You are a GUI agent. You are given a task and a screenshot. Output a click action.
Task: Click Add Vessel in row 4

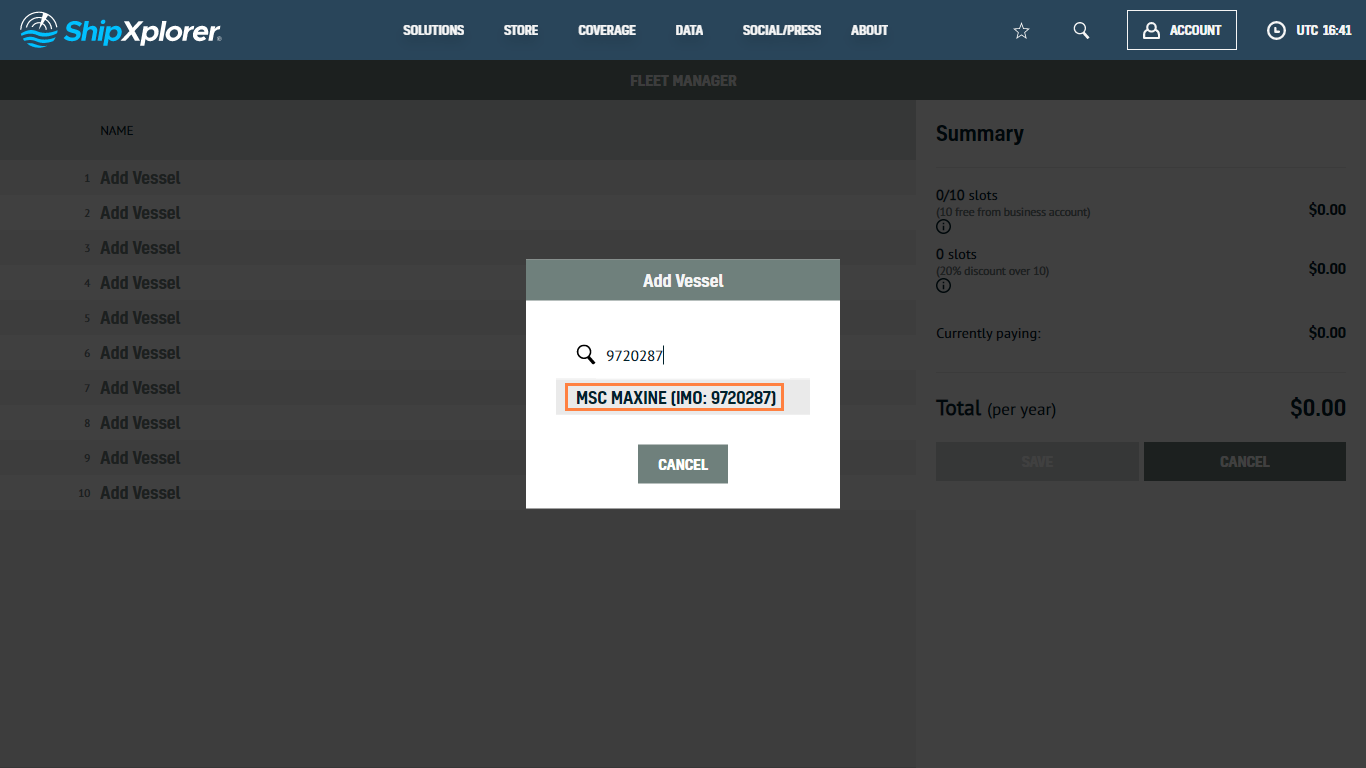coord(140,283)
